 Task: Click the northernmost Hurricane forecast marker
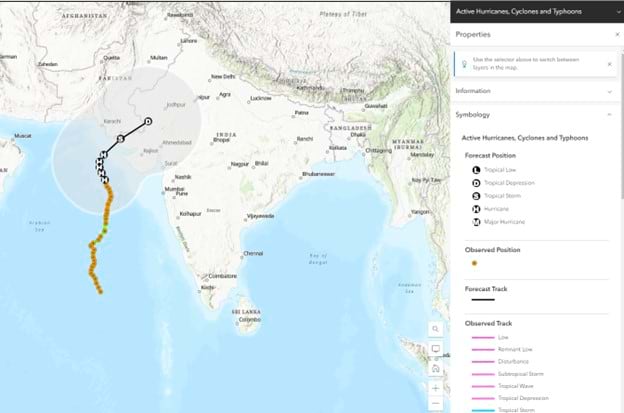pos(104,154)
